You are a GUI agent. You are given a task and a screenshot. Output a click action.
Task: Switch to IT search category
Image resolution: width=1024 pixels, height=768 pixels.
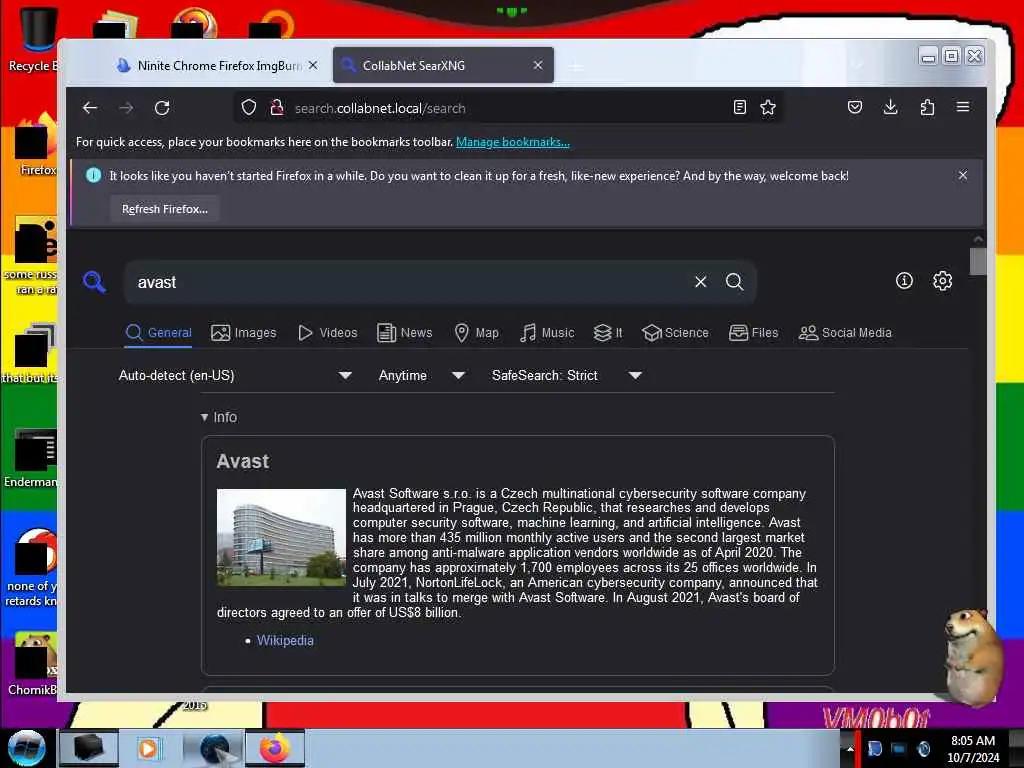608,333
